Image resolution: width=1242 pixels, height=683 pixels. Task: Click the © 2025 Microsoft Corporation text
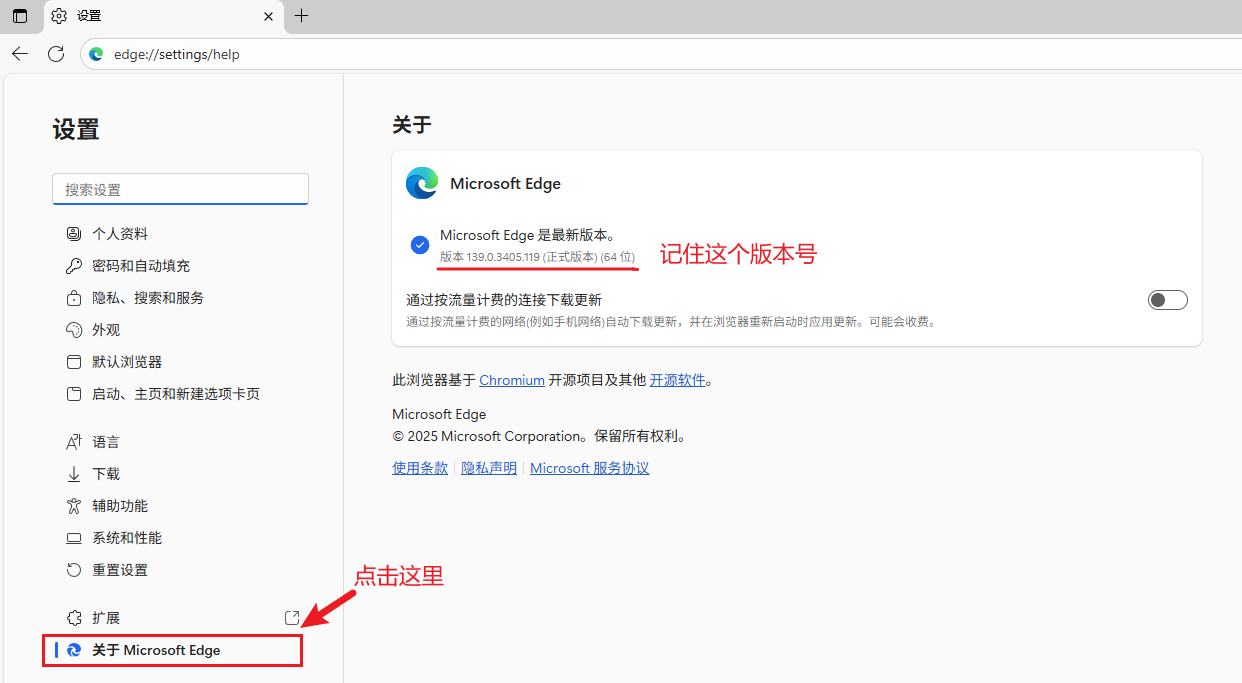point(539,436)
